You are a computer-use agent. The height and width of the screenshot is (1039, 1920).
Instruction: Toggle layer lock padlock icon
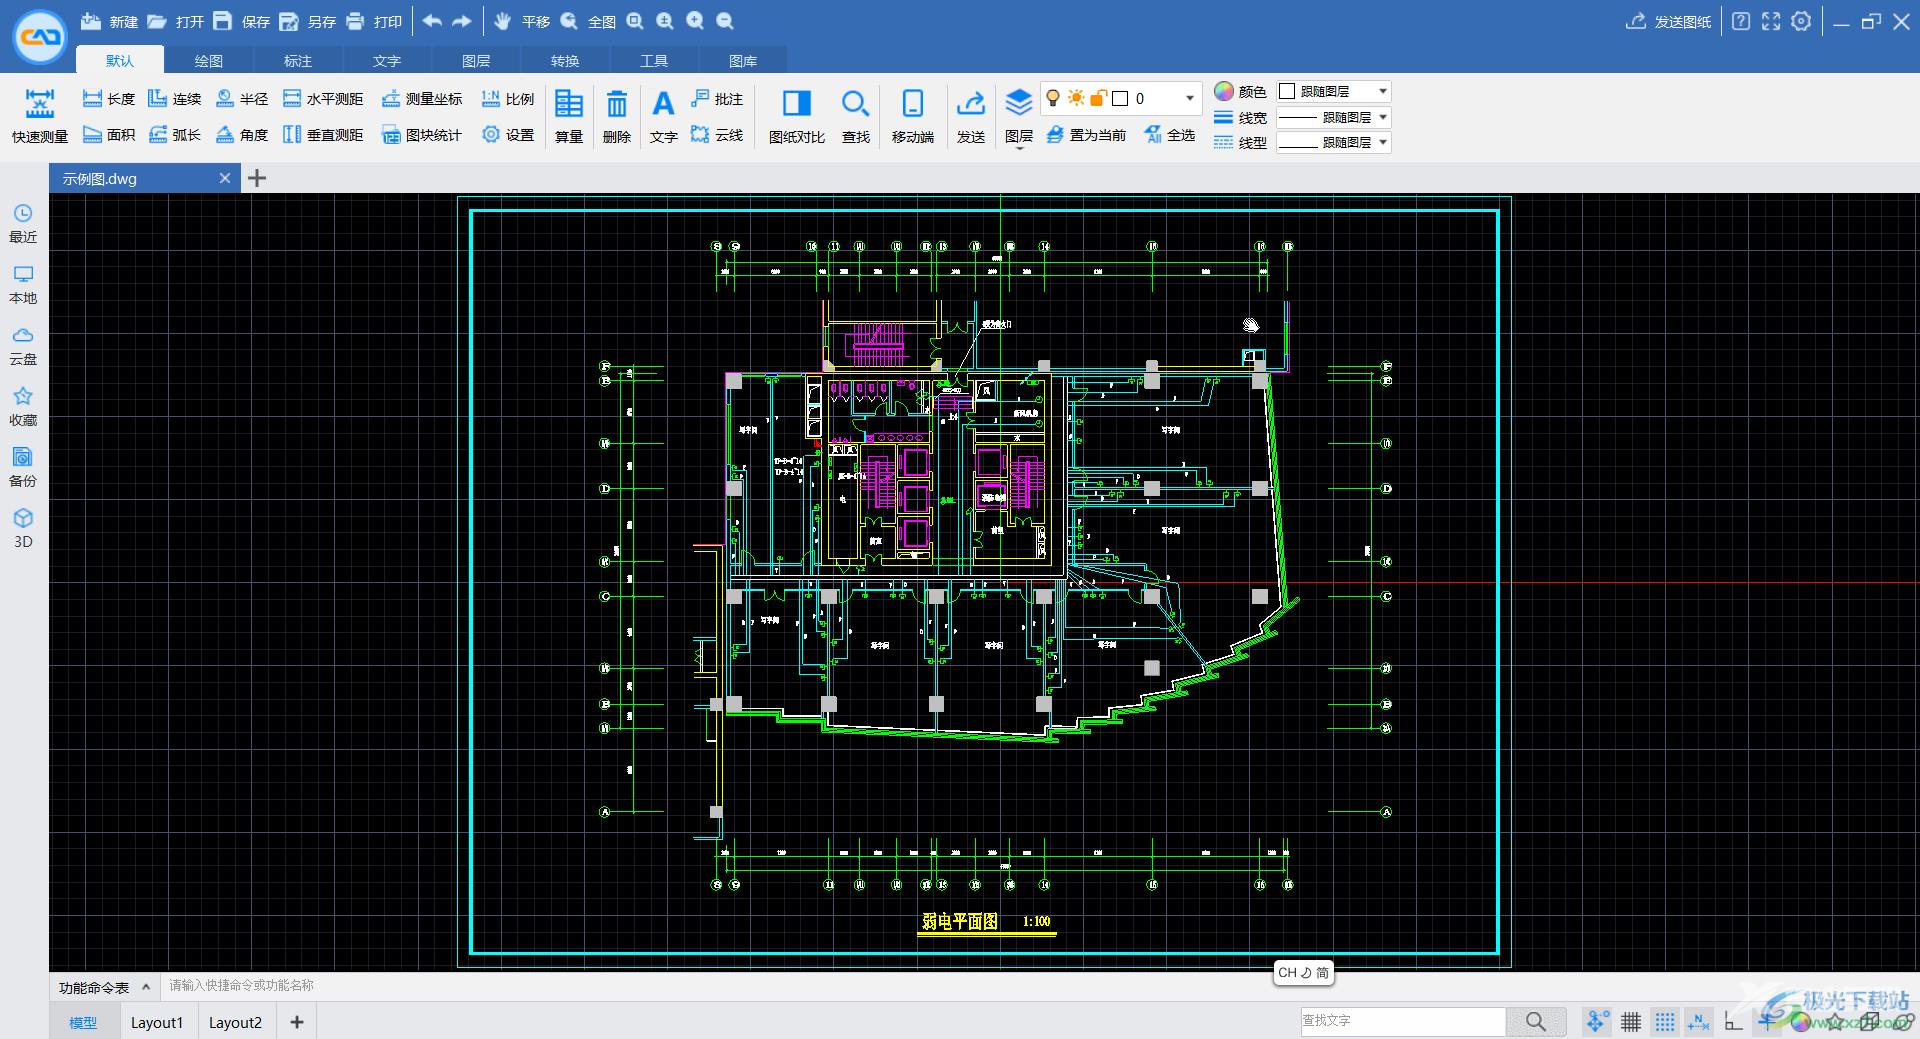[x=1098, y=98]
